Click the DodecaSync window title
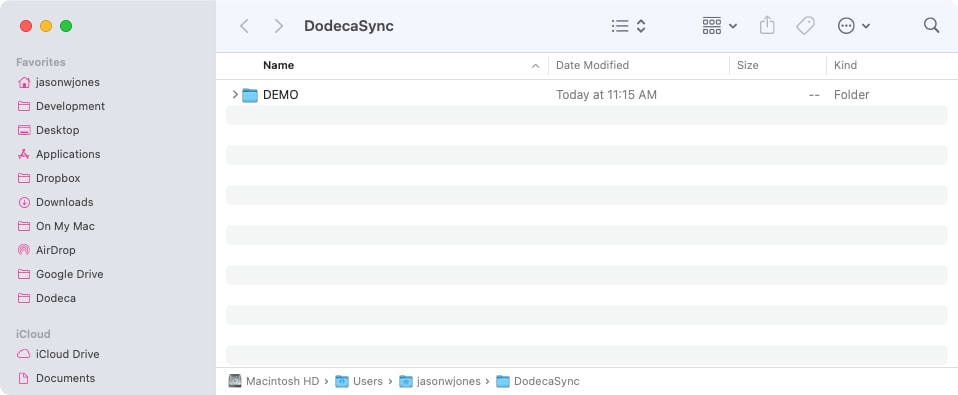Screen dimensions: 958x395 [x=349, y=26]
